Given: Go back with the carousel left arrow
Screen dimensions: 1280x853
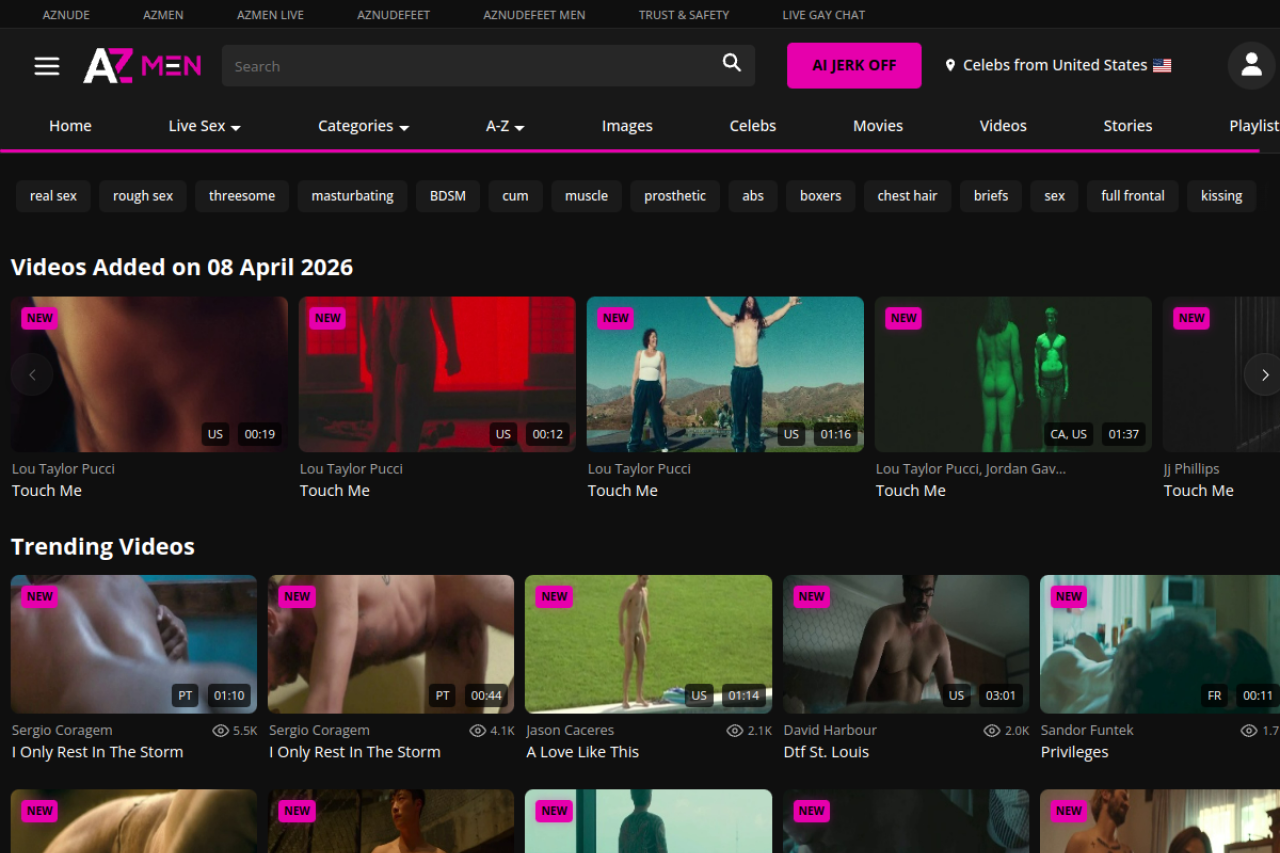Looking at the screenshot, I should (x=32, y=375).
